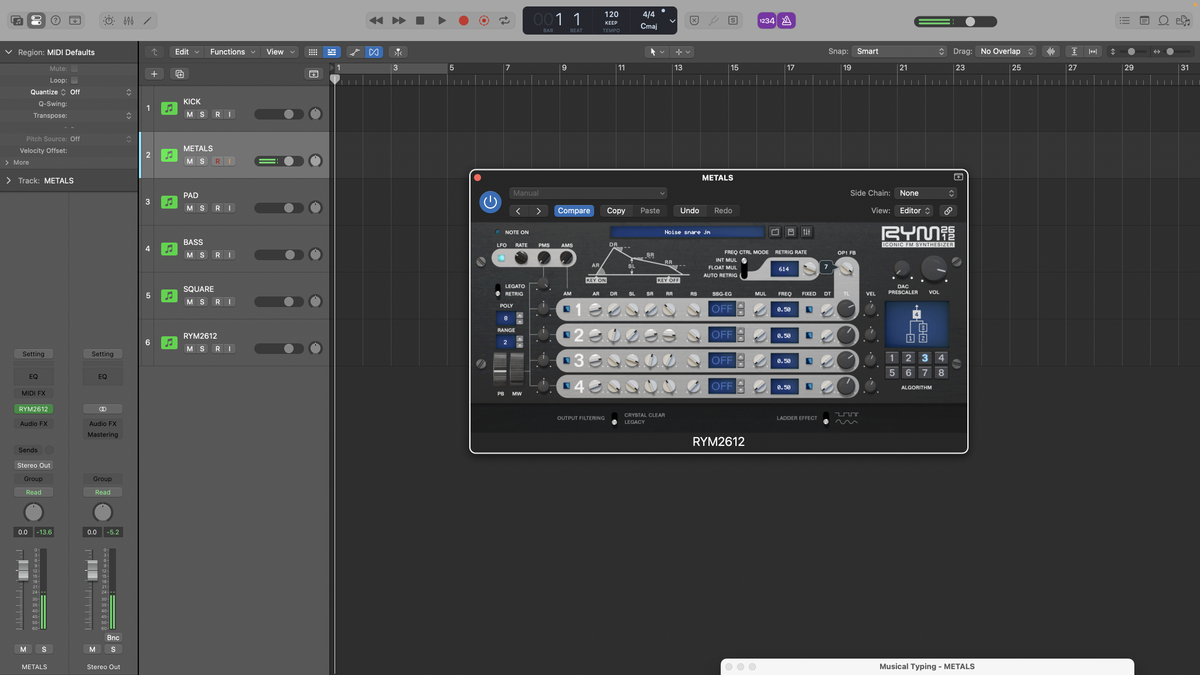Check the region Mute checkbox
This screenshot has width=1200, height=675.
pos(74,69)
